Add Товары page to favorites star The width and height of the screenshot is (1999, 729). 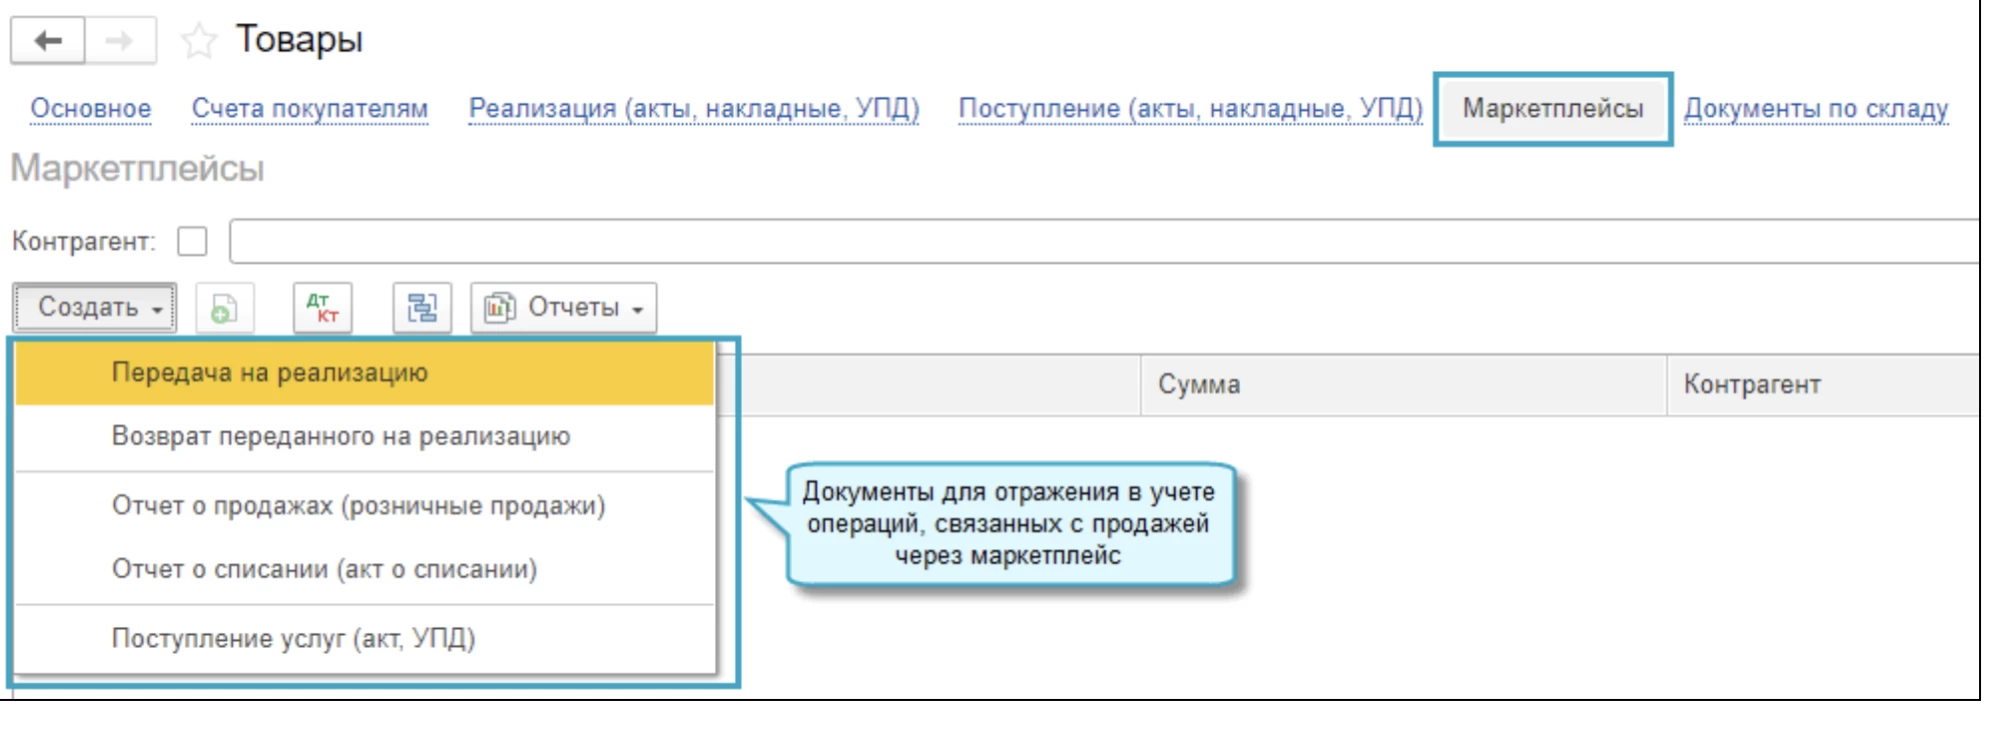coord(198,41)
